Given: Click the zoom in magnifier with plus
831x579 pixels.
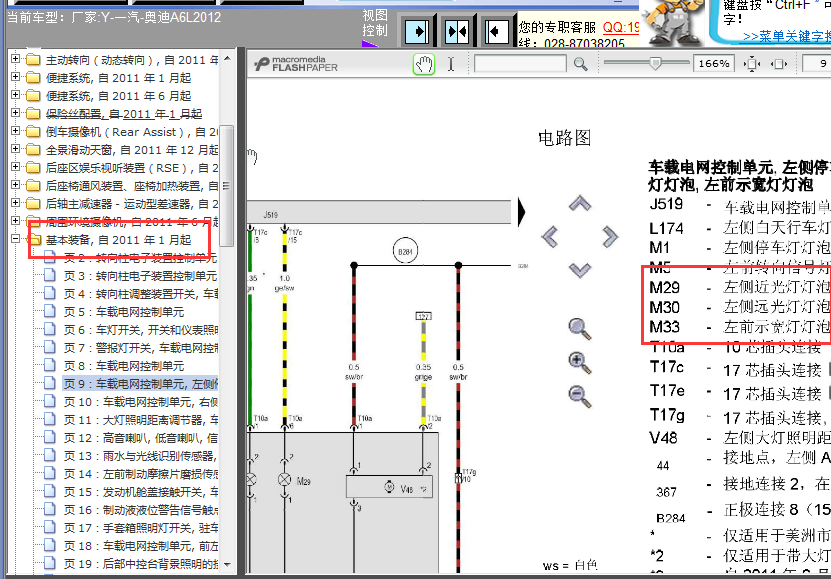Looking at the screenshot, I should point(579,363).
